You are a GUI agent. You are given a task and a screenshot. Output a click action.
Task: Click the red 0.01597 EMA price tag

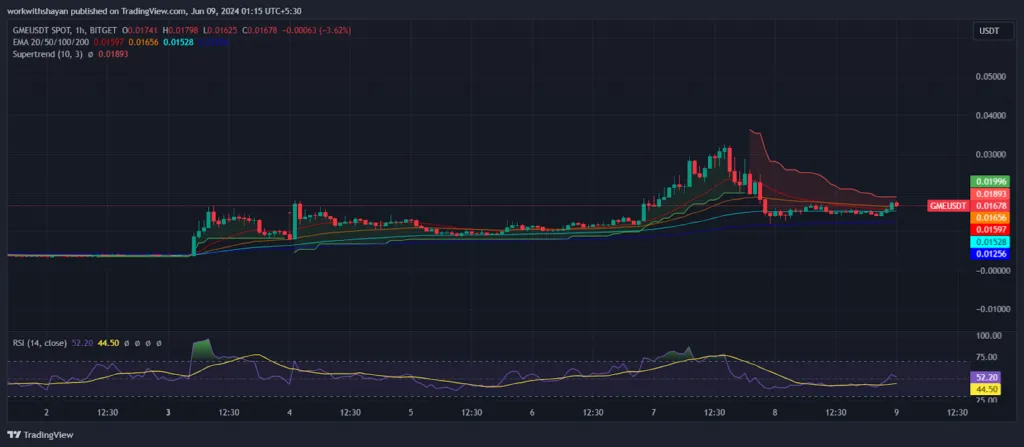[990, 230]
